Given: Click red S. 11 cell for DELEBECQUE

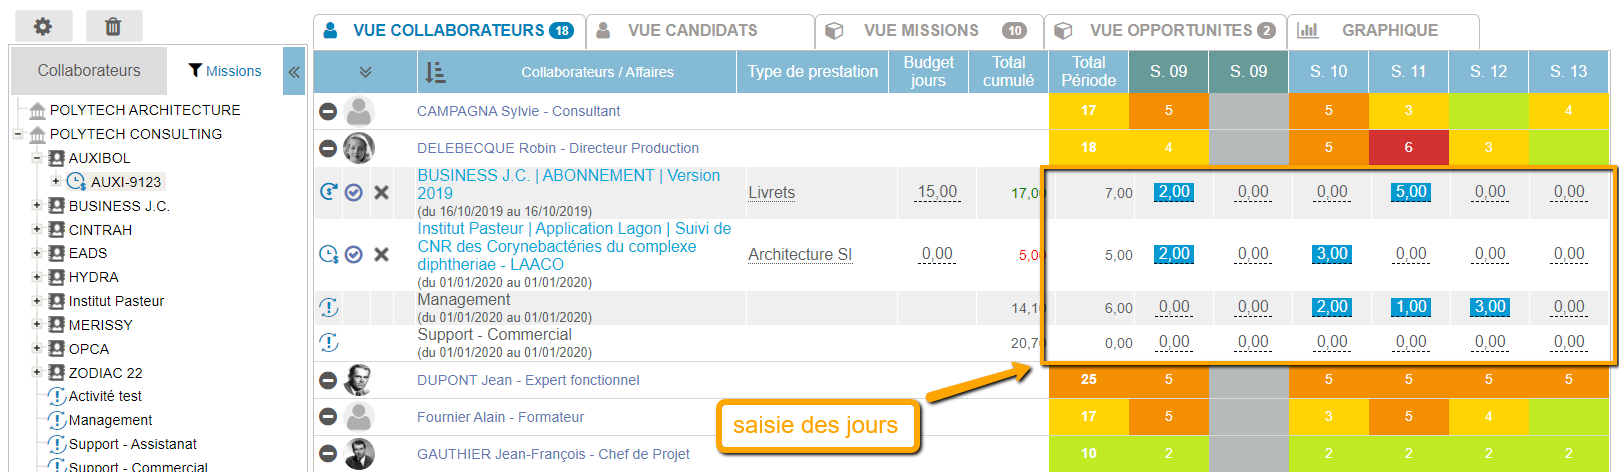Looking at the screenshot, I should coord(1408,147).
